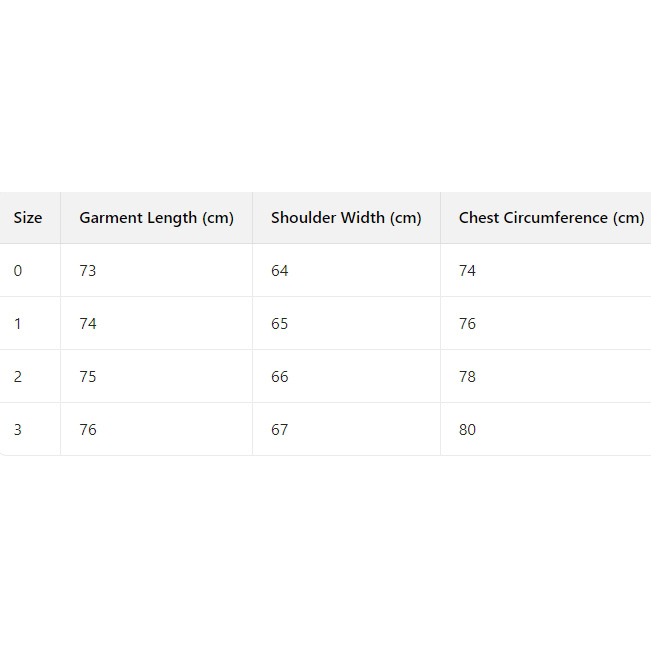Select the size 3 cell
Viewport: 651px width, 651px height.
tap(18, 430)
